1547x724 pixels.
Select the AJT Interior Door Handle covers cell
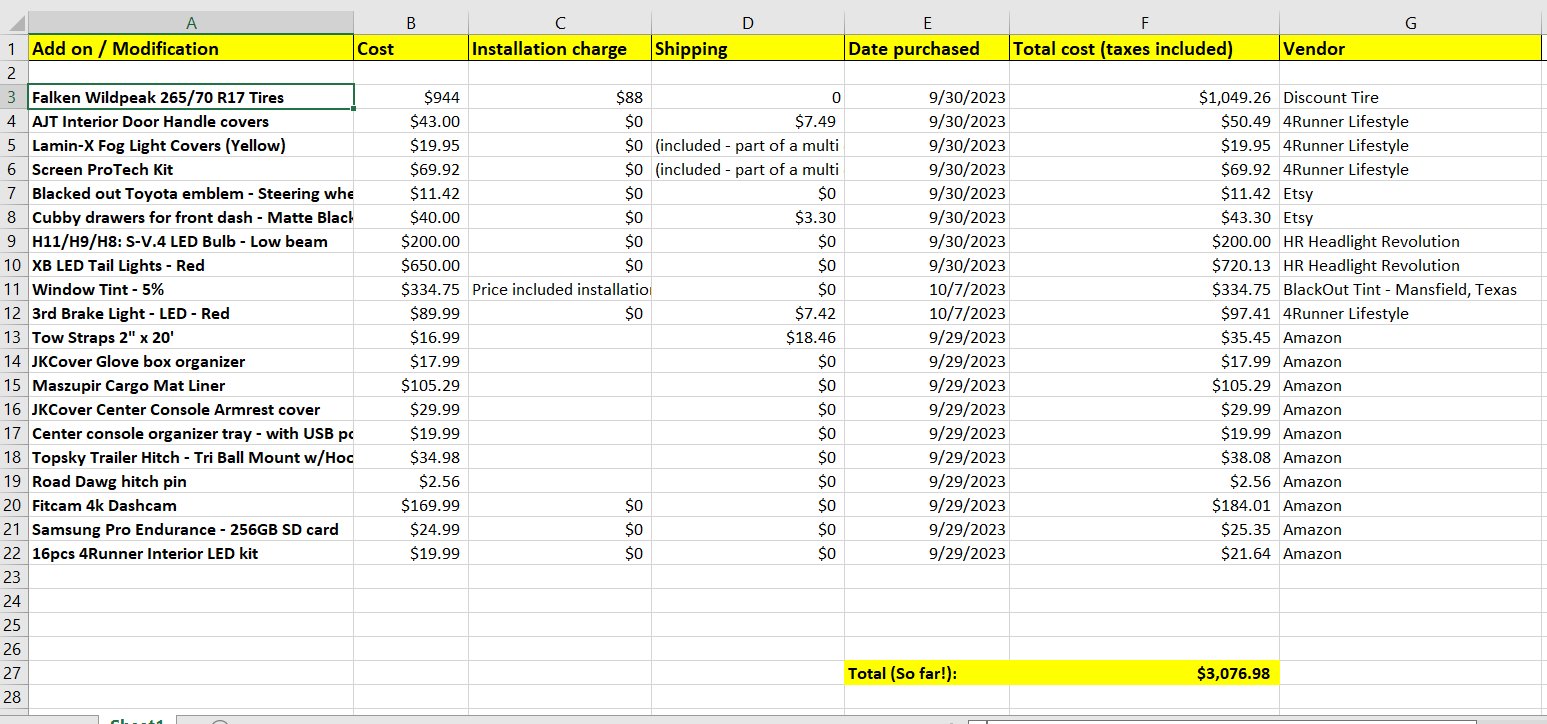191,121
